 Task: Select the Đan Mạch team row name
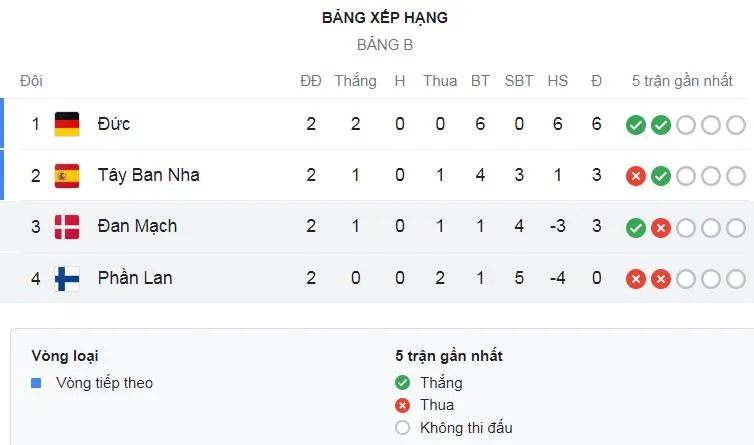coord(137,227)
